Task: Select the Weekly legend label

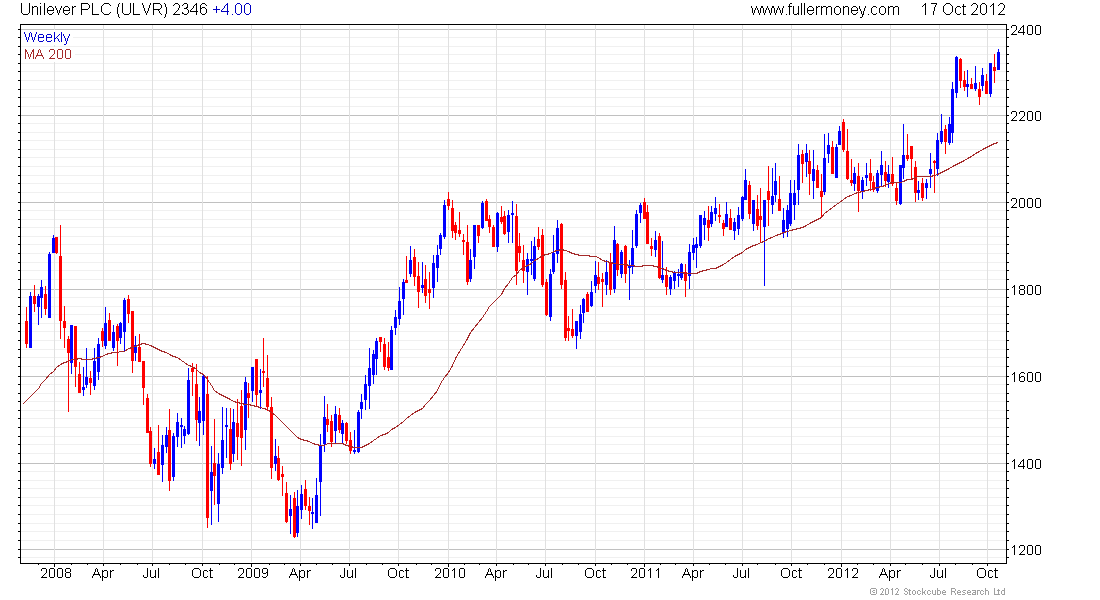Action: [x=47, y=37]
